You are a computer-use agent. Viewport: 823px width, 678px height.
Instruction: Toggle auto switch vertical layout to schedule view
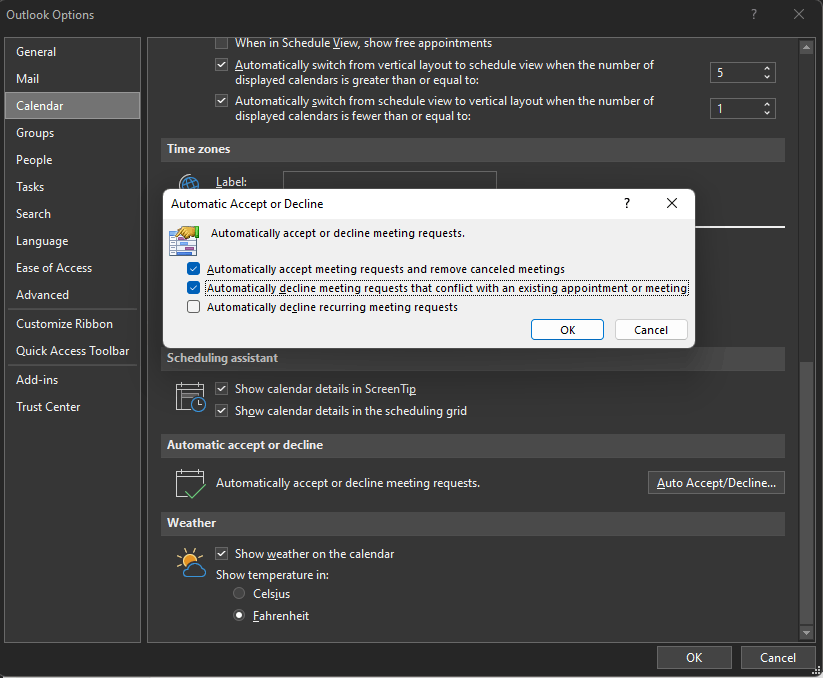221,65
